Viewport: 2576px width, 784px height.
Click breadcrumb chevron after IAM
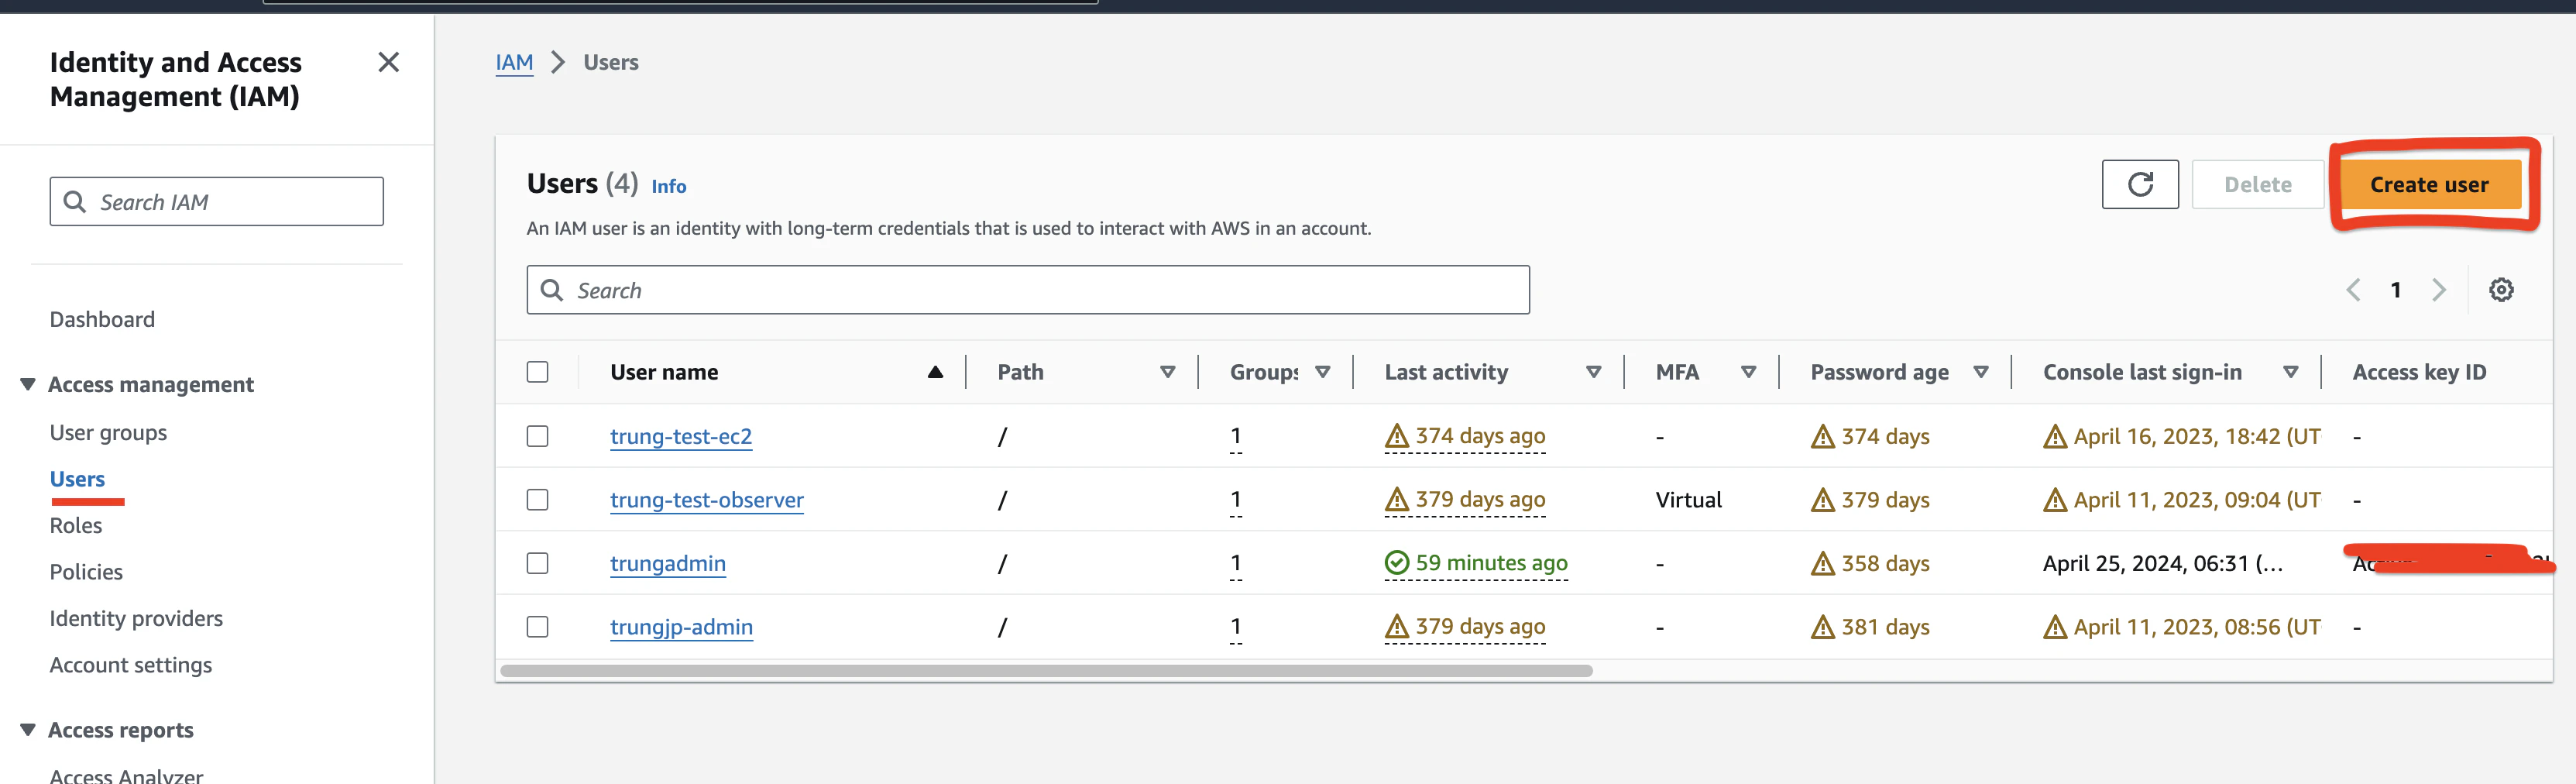(558, 62)
